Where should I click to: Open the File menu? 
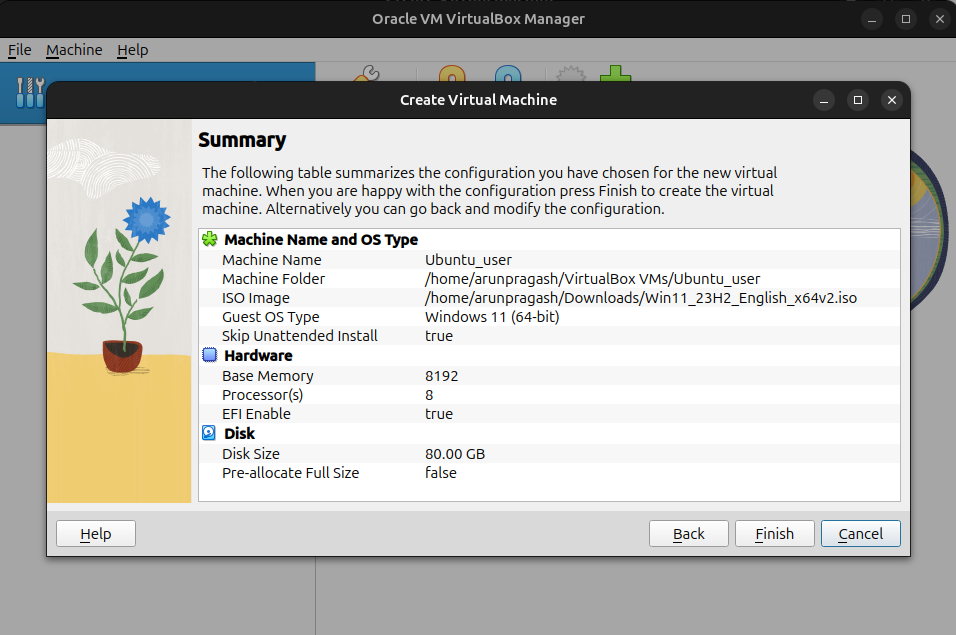click(x=20, y=50)
